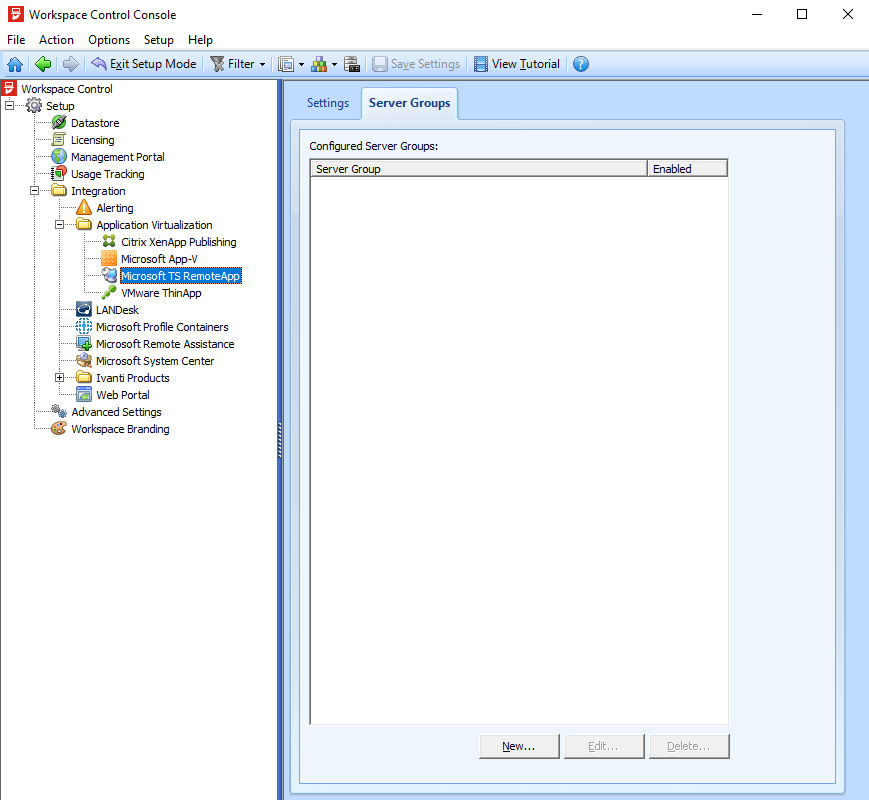The width and height of the screenshot is (869, 800).
Task: Click Save Settings in the toolbar
Action: click(416, 64)
